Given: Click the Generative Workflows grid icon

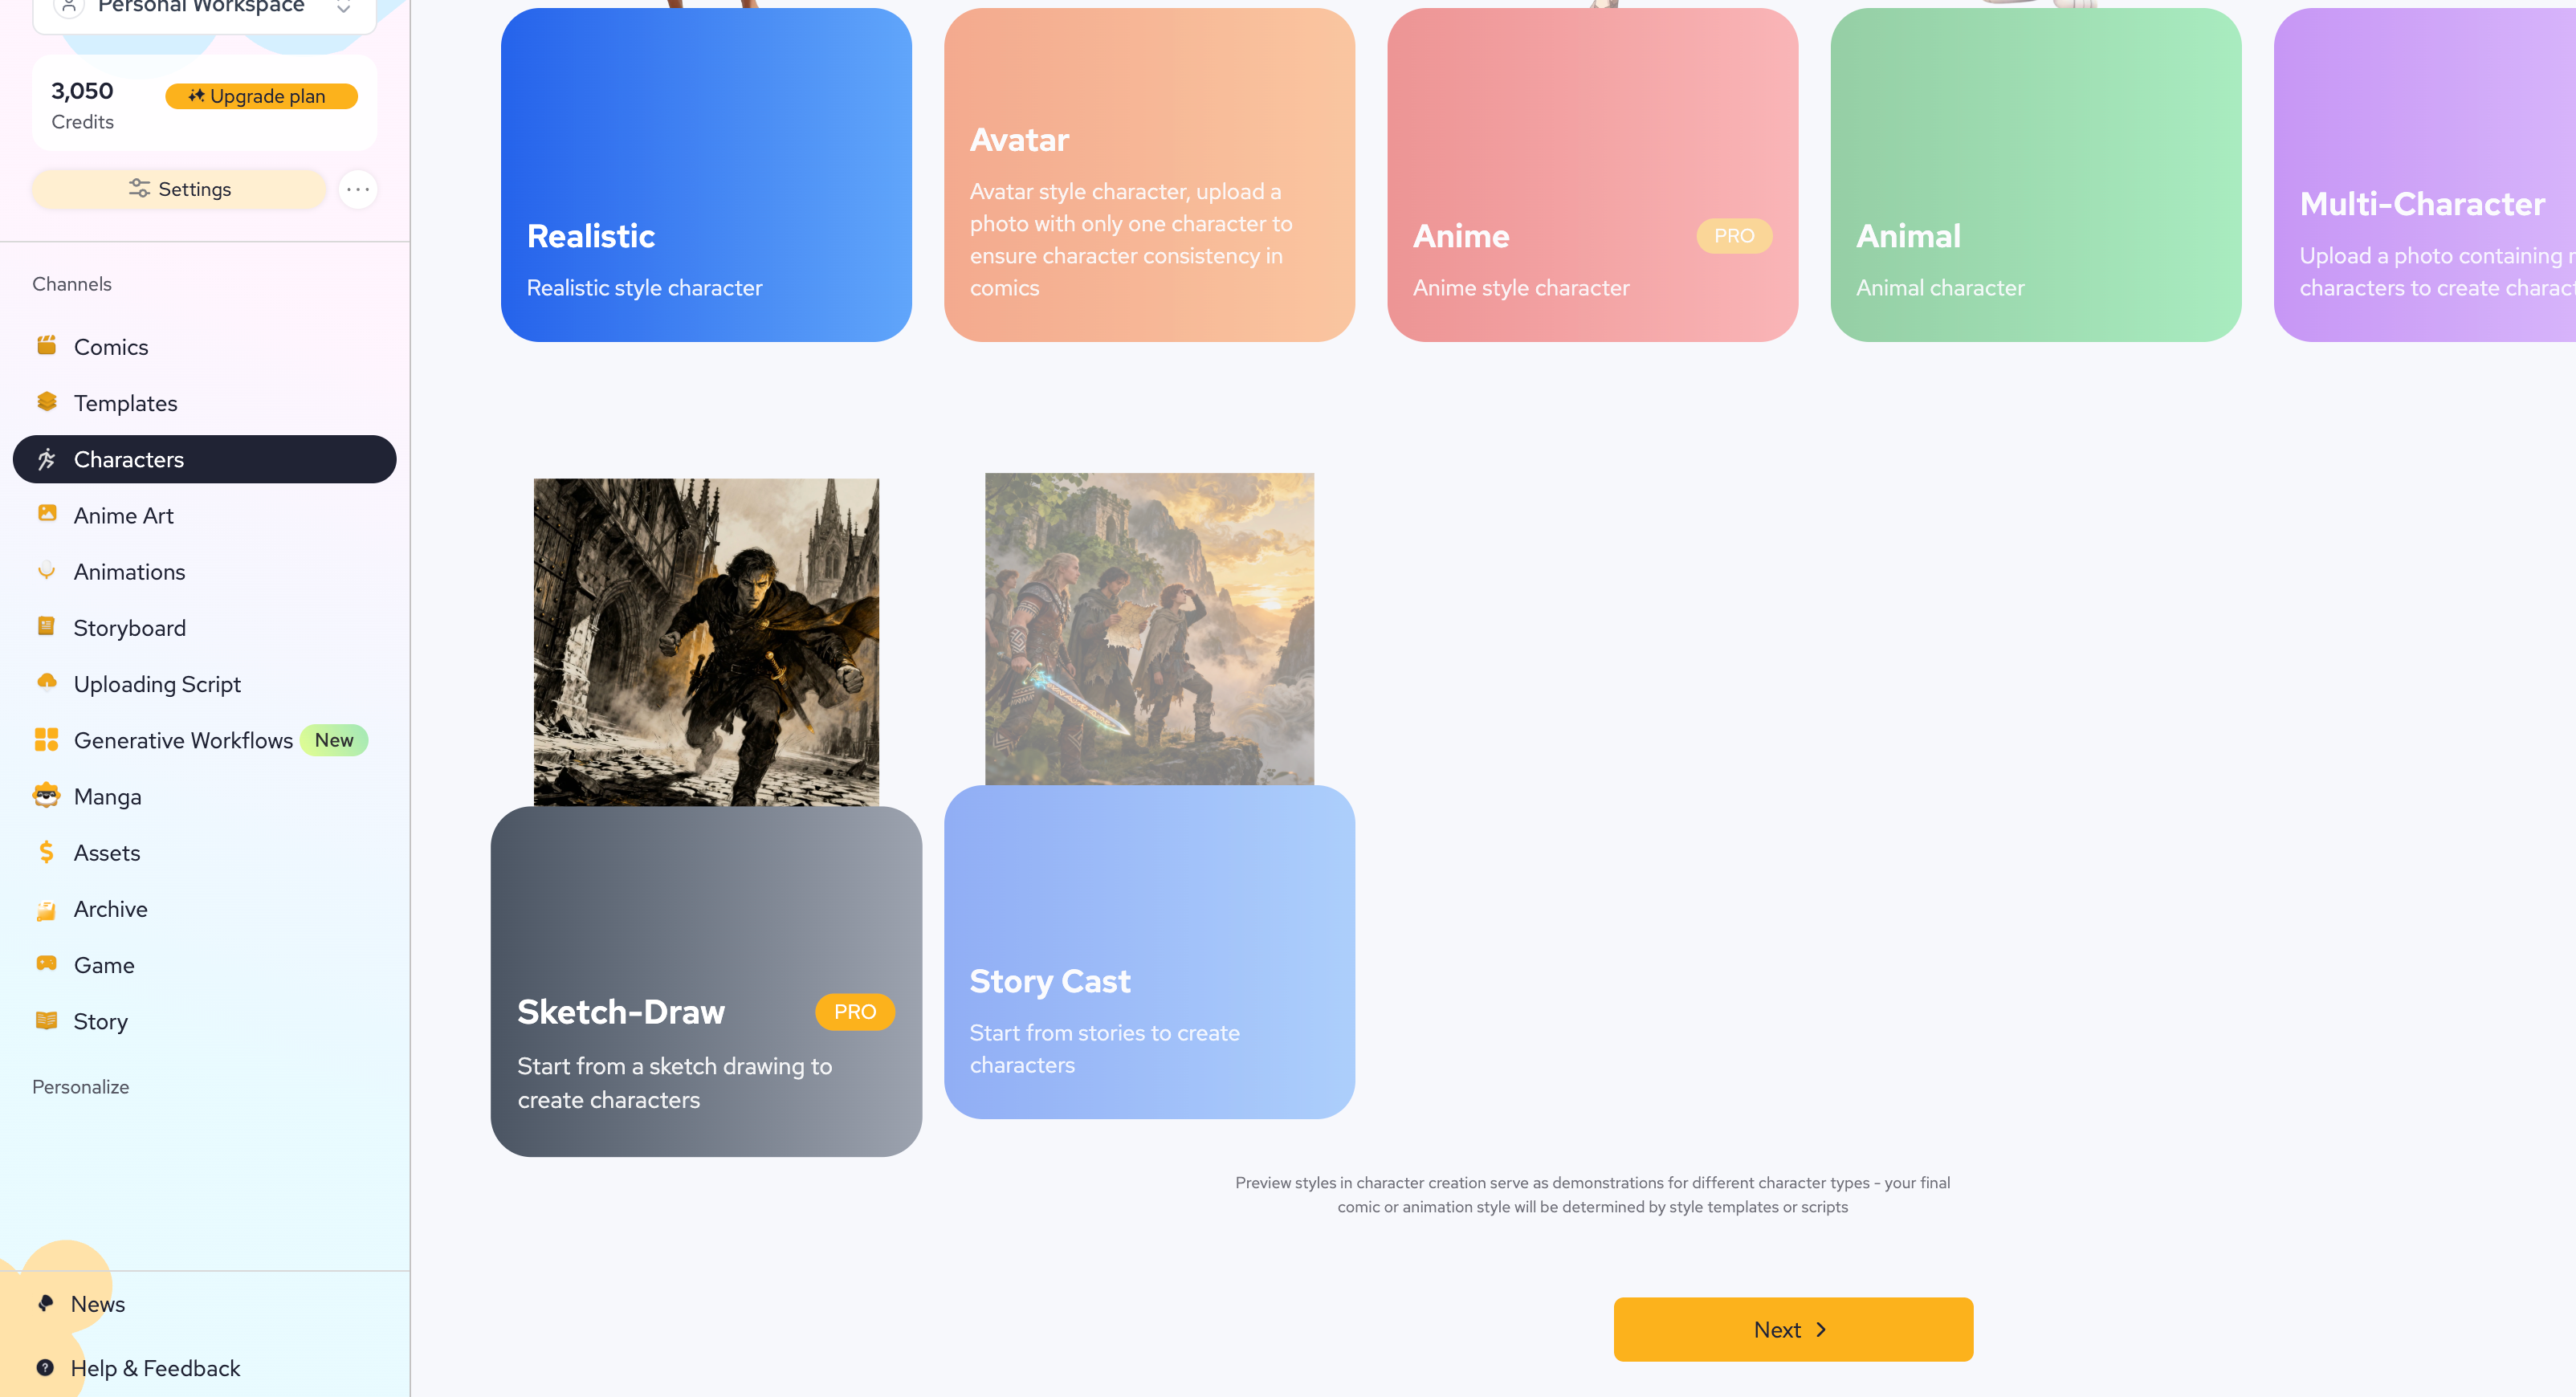Looking at the screenshot, I should point(47,740).
